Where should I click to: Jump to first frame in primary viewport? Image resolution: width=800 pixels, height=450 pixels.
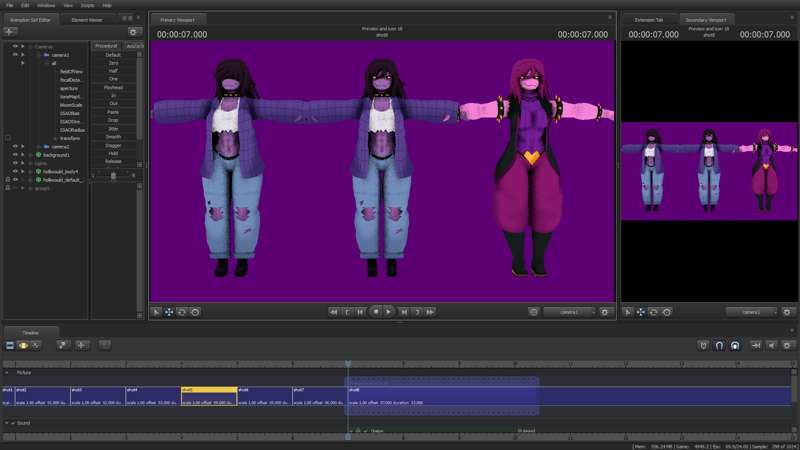pos(333,312)
